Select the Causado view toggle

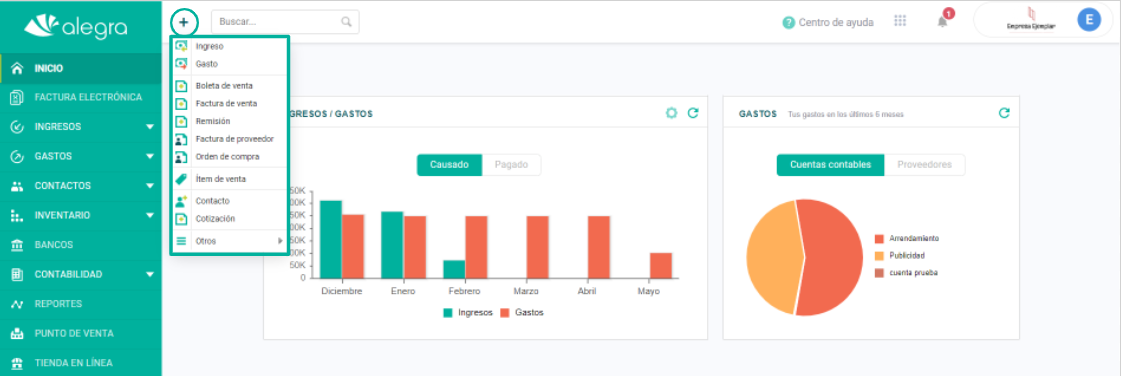click(x=450, y=164)
